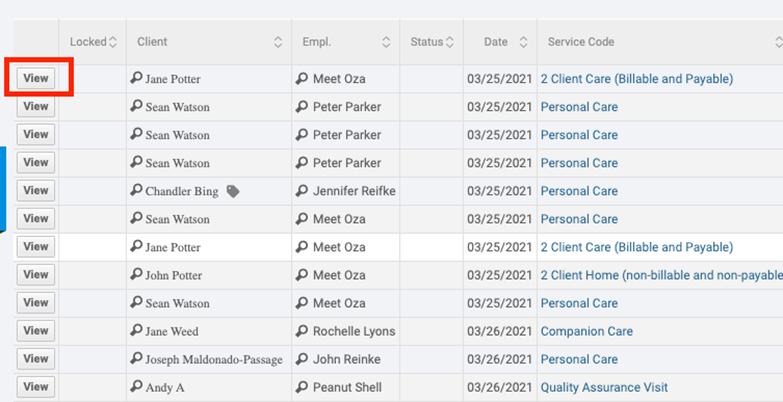Sort the table by Empl. column
This screenshot has width=783, height=402.
pyautogui.click(x=386, y=42)
